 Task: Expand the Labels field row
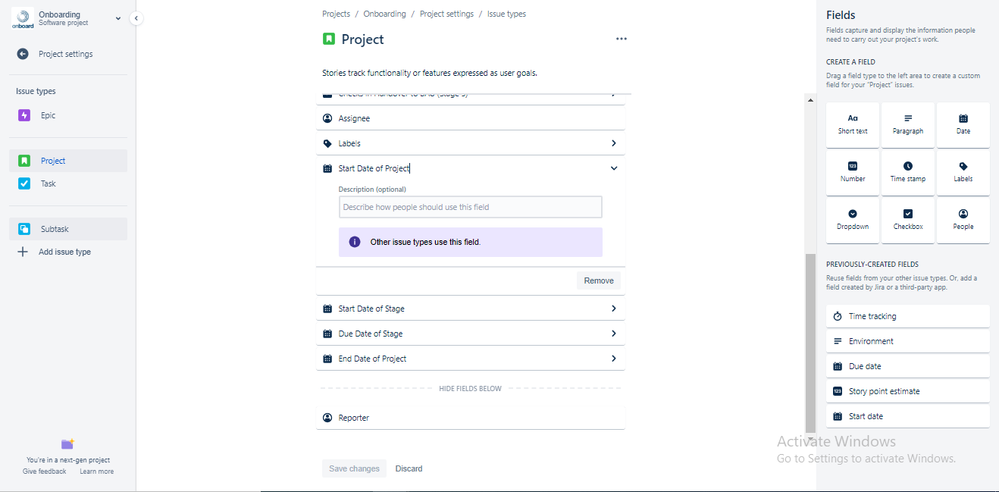pyautogui.click(x=613, y=144)
